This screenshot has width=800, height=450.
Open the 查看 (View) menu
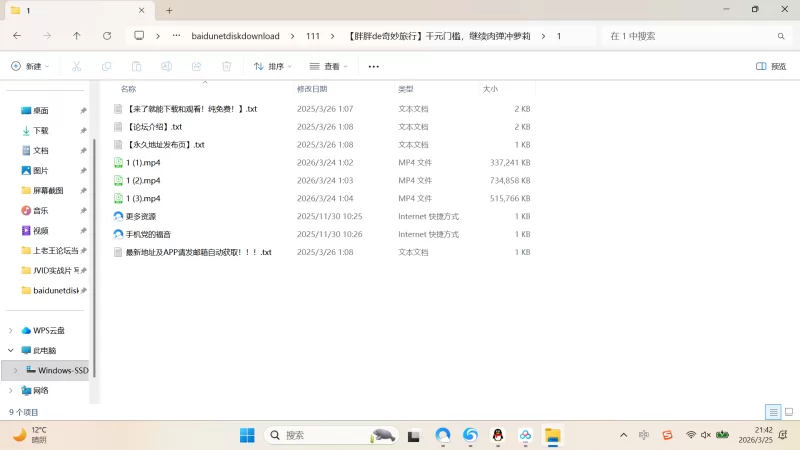point(329,66)
